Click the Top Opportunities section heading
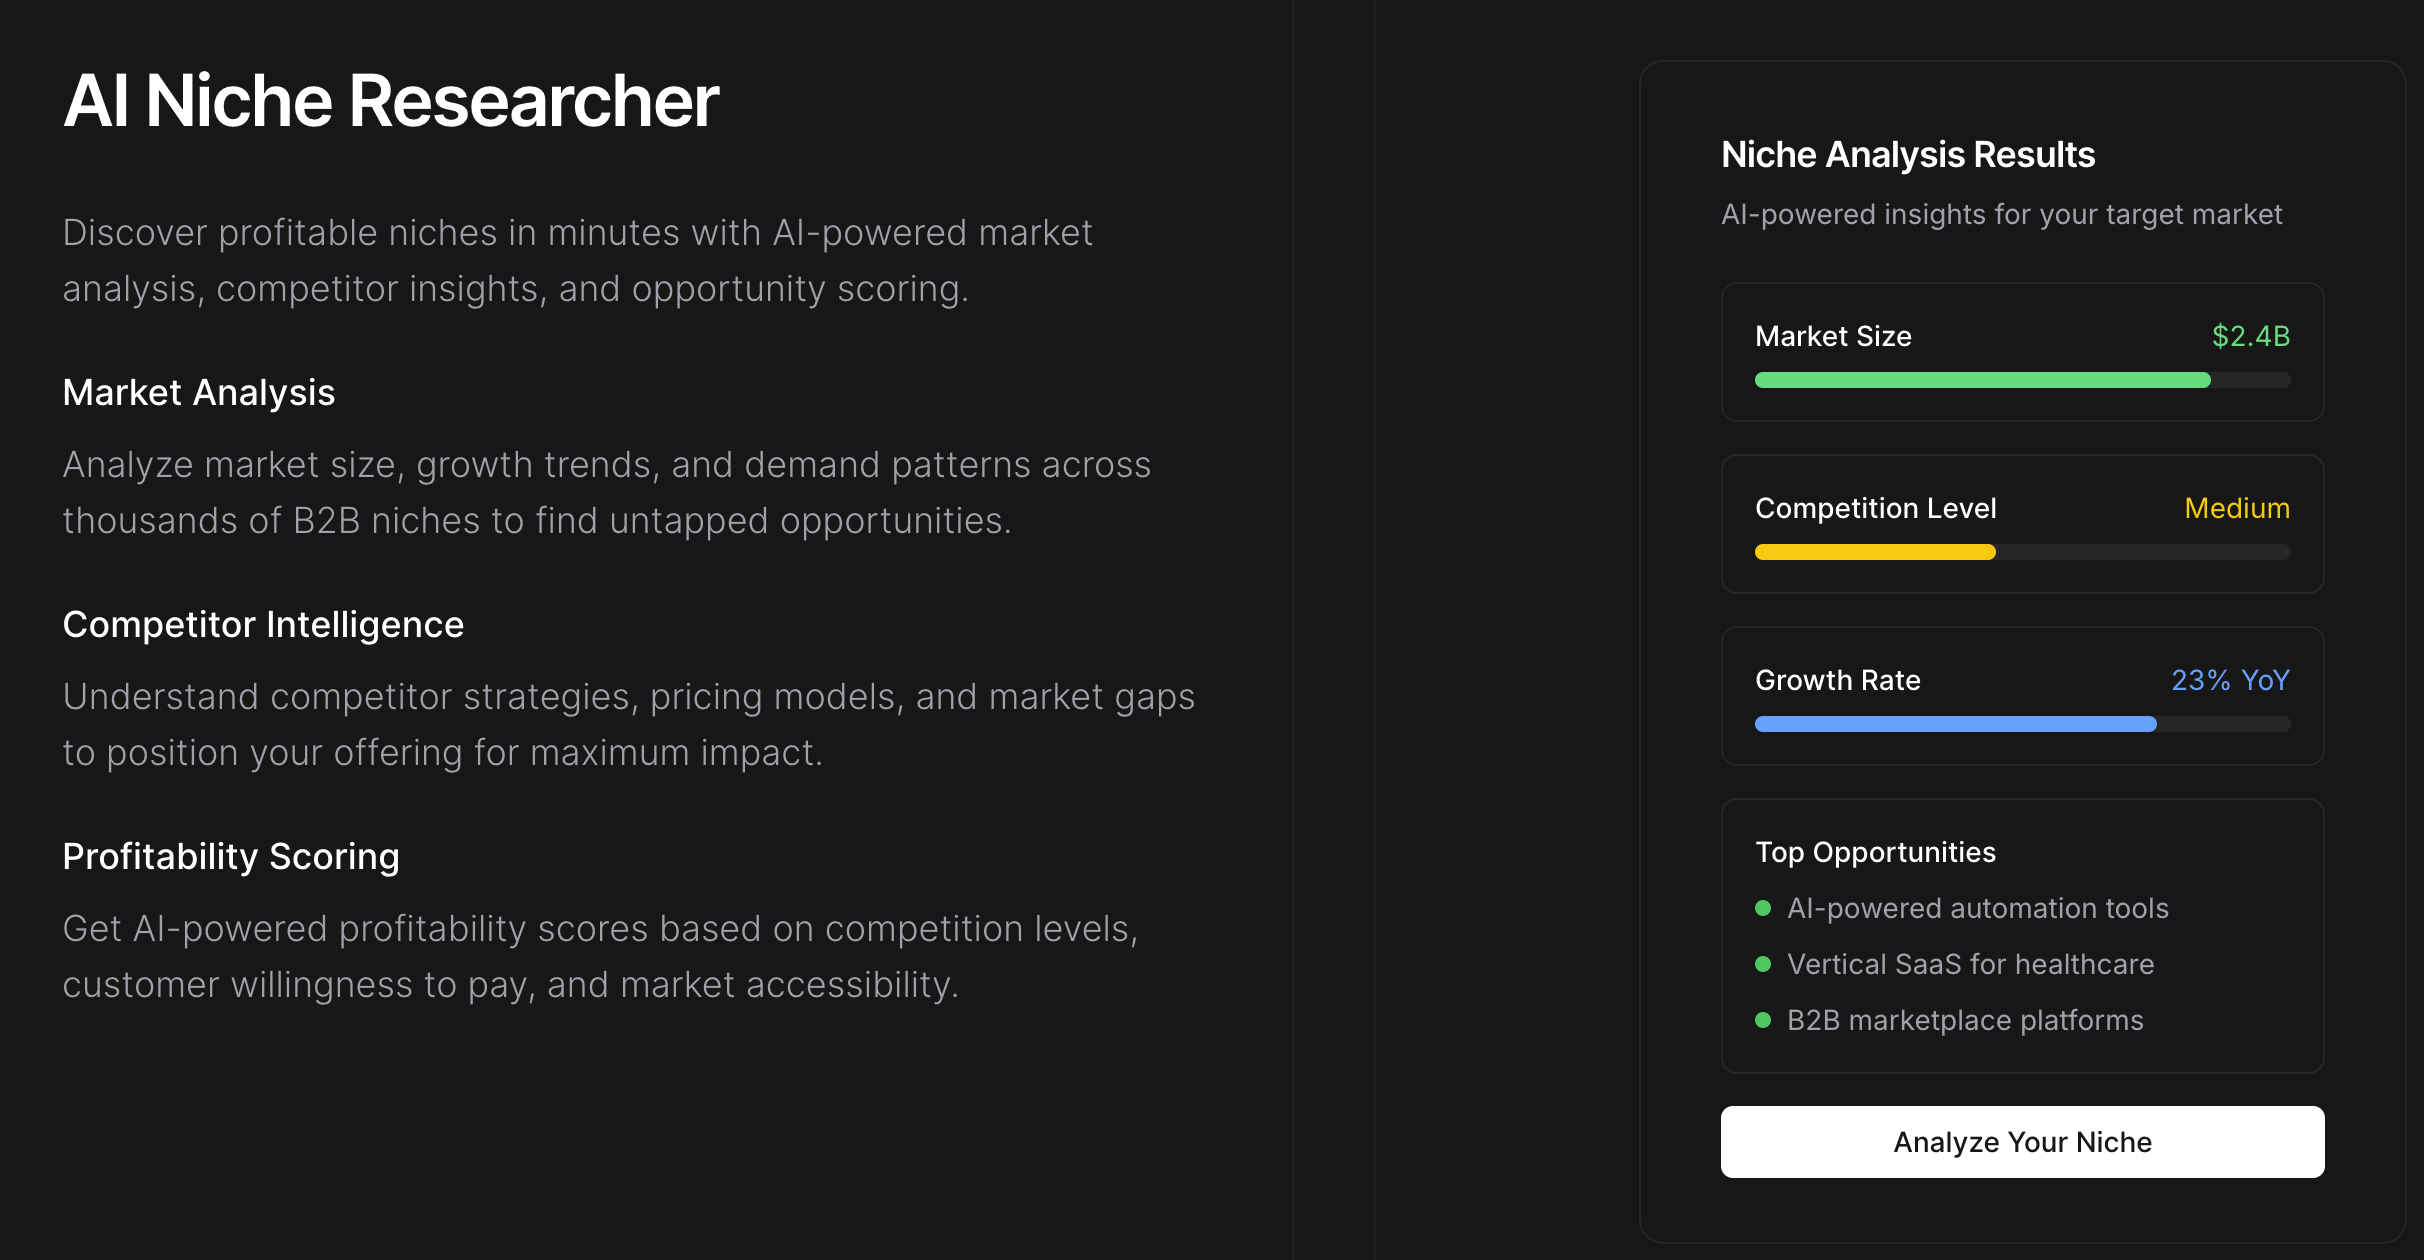Screen dimensions: 2424x1260 [1875, 852]
